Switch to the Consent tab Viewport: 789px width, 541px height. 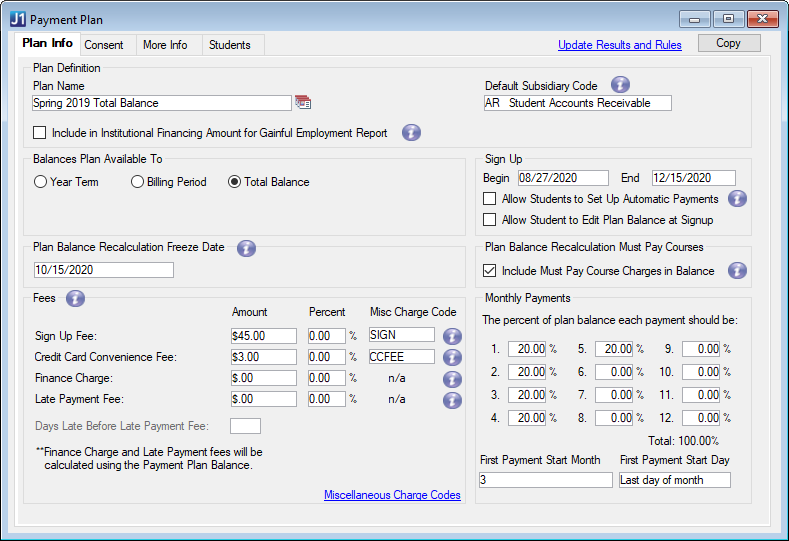[x=104, y=45]
